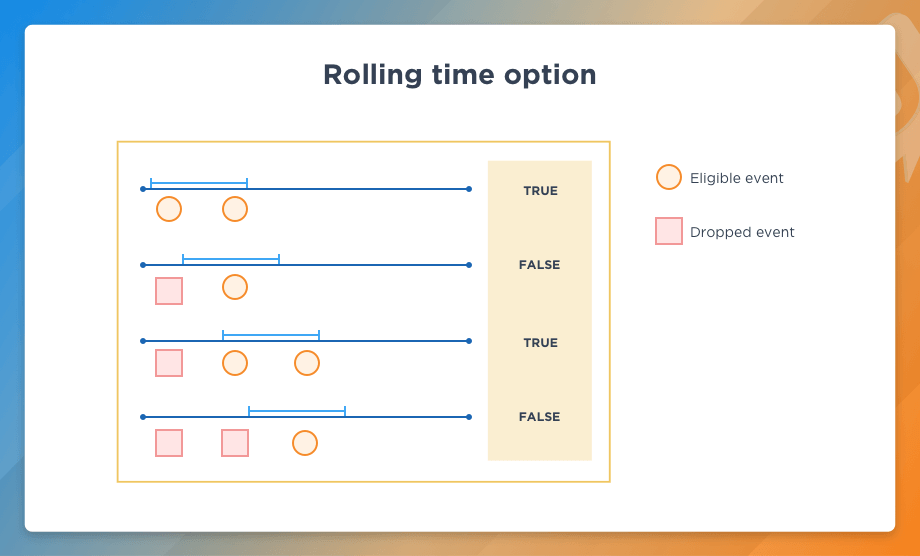Click the FALSE result for the bottom row
Image resolution: width=920 pixels, height=556 pixels.
click(x=540, y=417)
